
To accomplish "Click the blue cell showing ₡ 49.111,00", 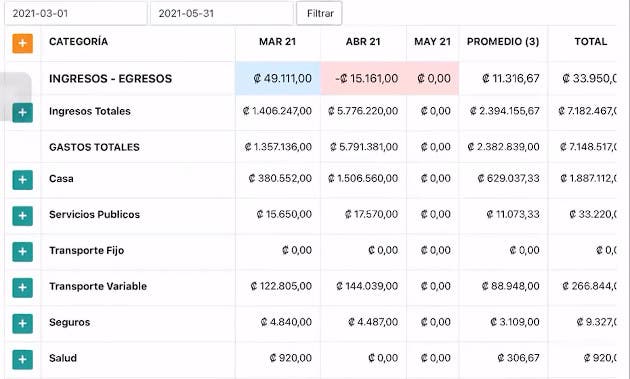I will (278, 78).
